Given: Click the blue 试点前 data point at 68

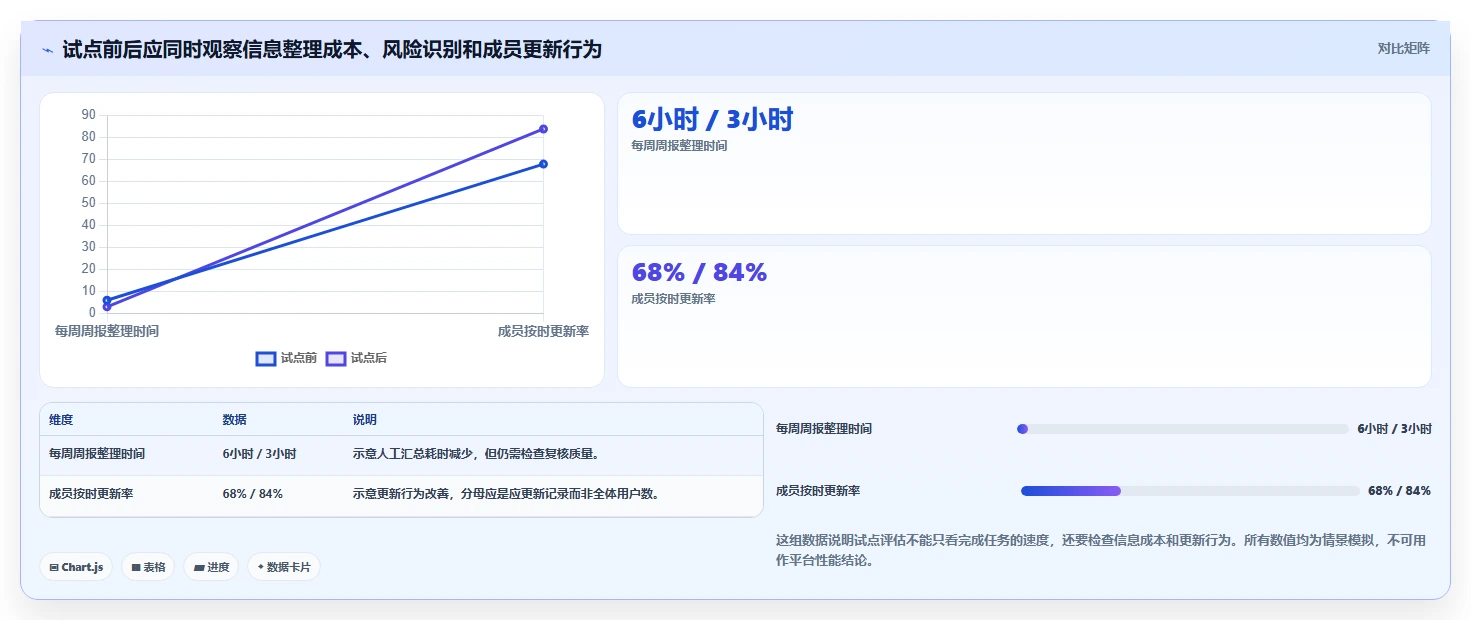Looking at the screenshot, I should tap(543, 164).
